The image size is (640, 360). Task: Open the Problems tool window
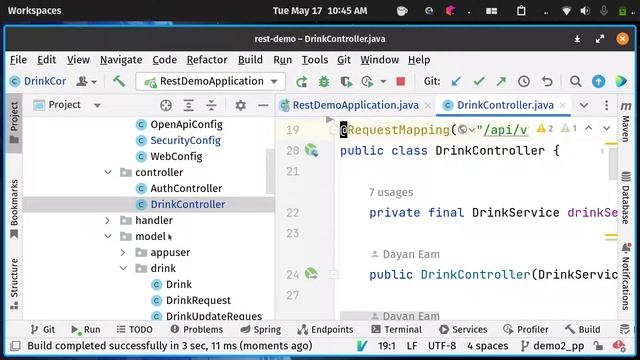[x=197, y=329]
